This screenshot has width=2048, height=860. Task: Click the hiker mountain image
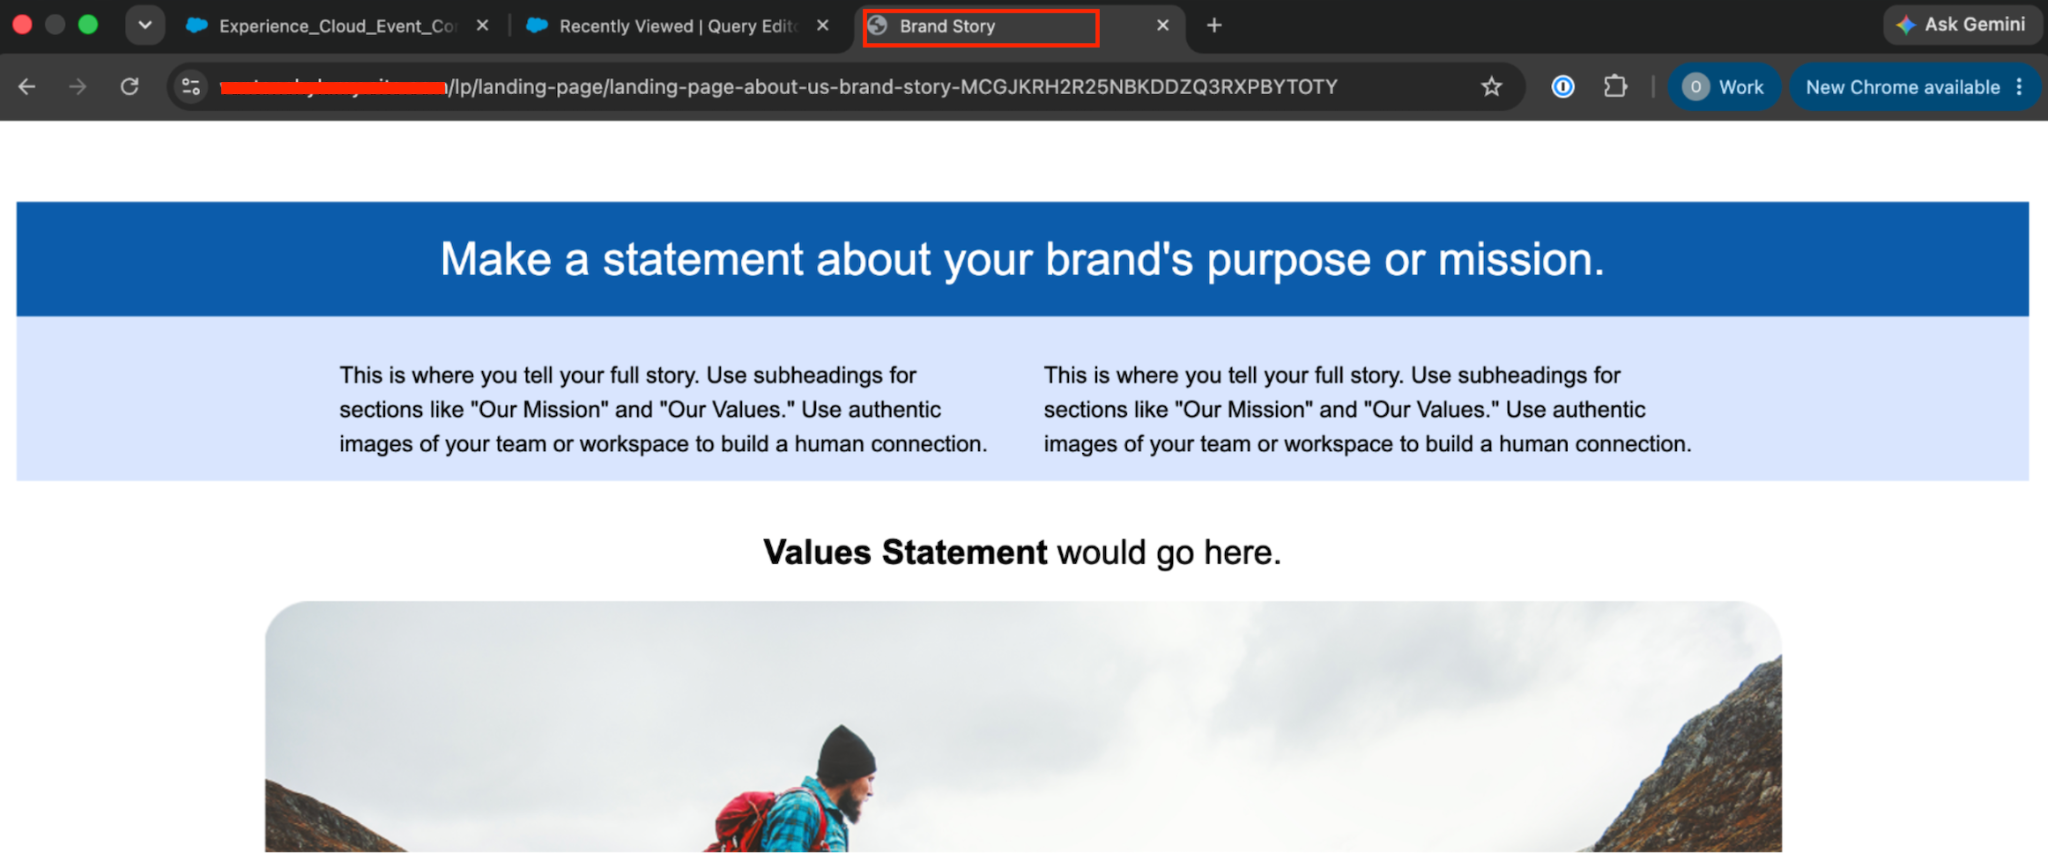(1023, 727)
